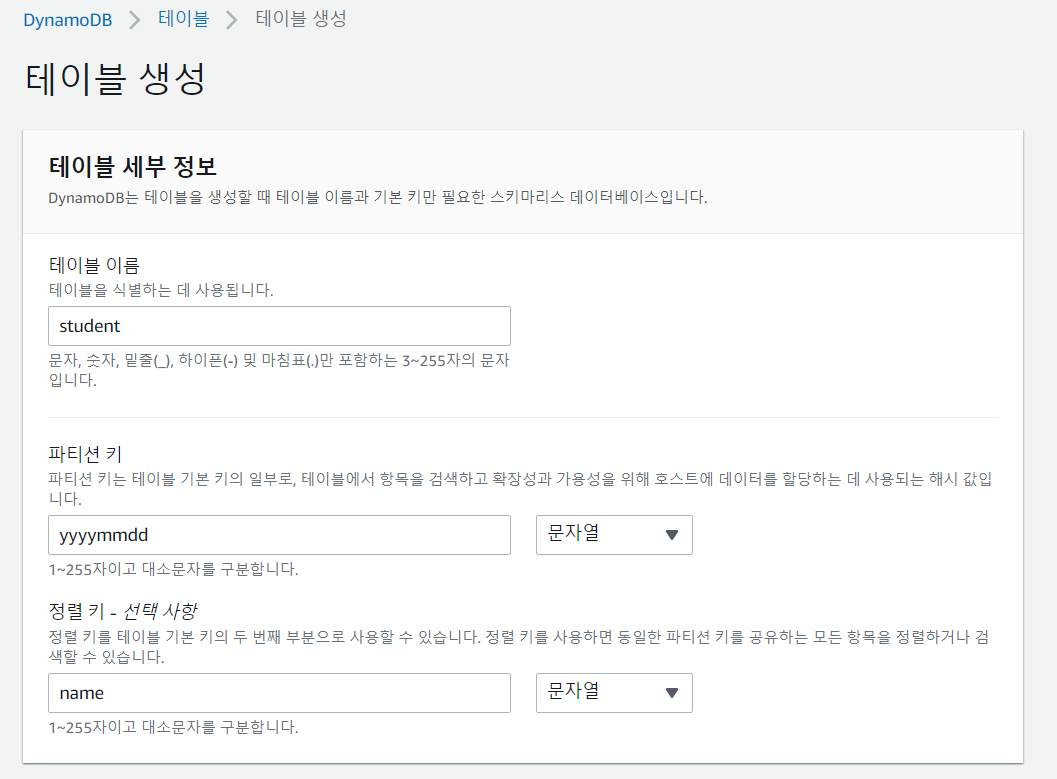Click the 정렬 키 - 선택 사항 label
Screen dimensions: 1057x779
[123, 611]
